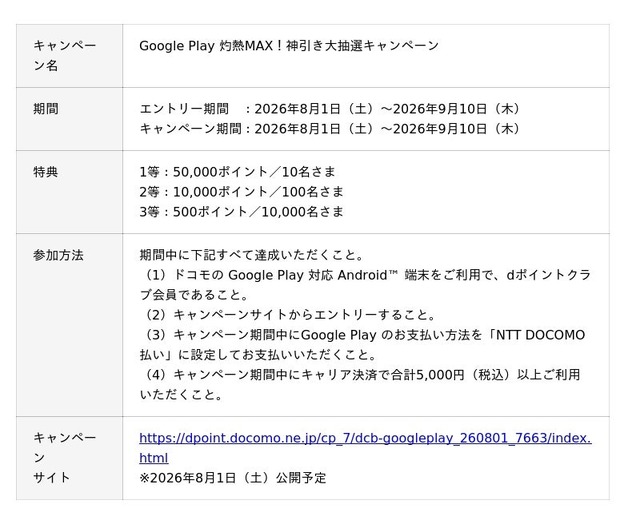Viewport: 640px width, 524px height.
Task: Click the キャンペーンサイト header cell
Action: (x=69, y=458)
